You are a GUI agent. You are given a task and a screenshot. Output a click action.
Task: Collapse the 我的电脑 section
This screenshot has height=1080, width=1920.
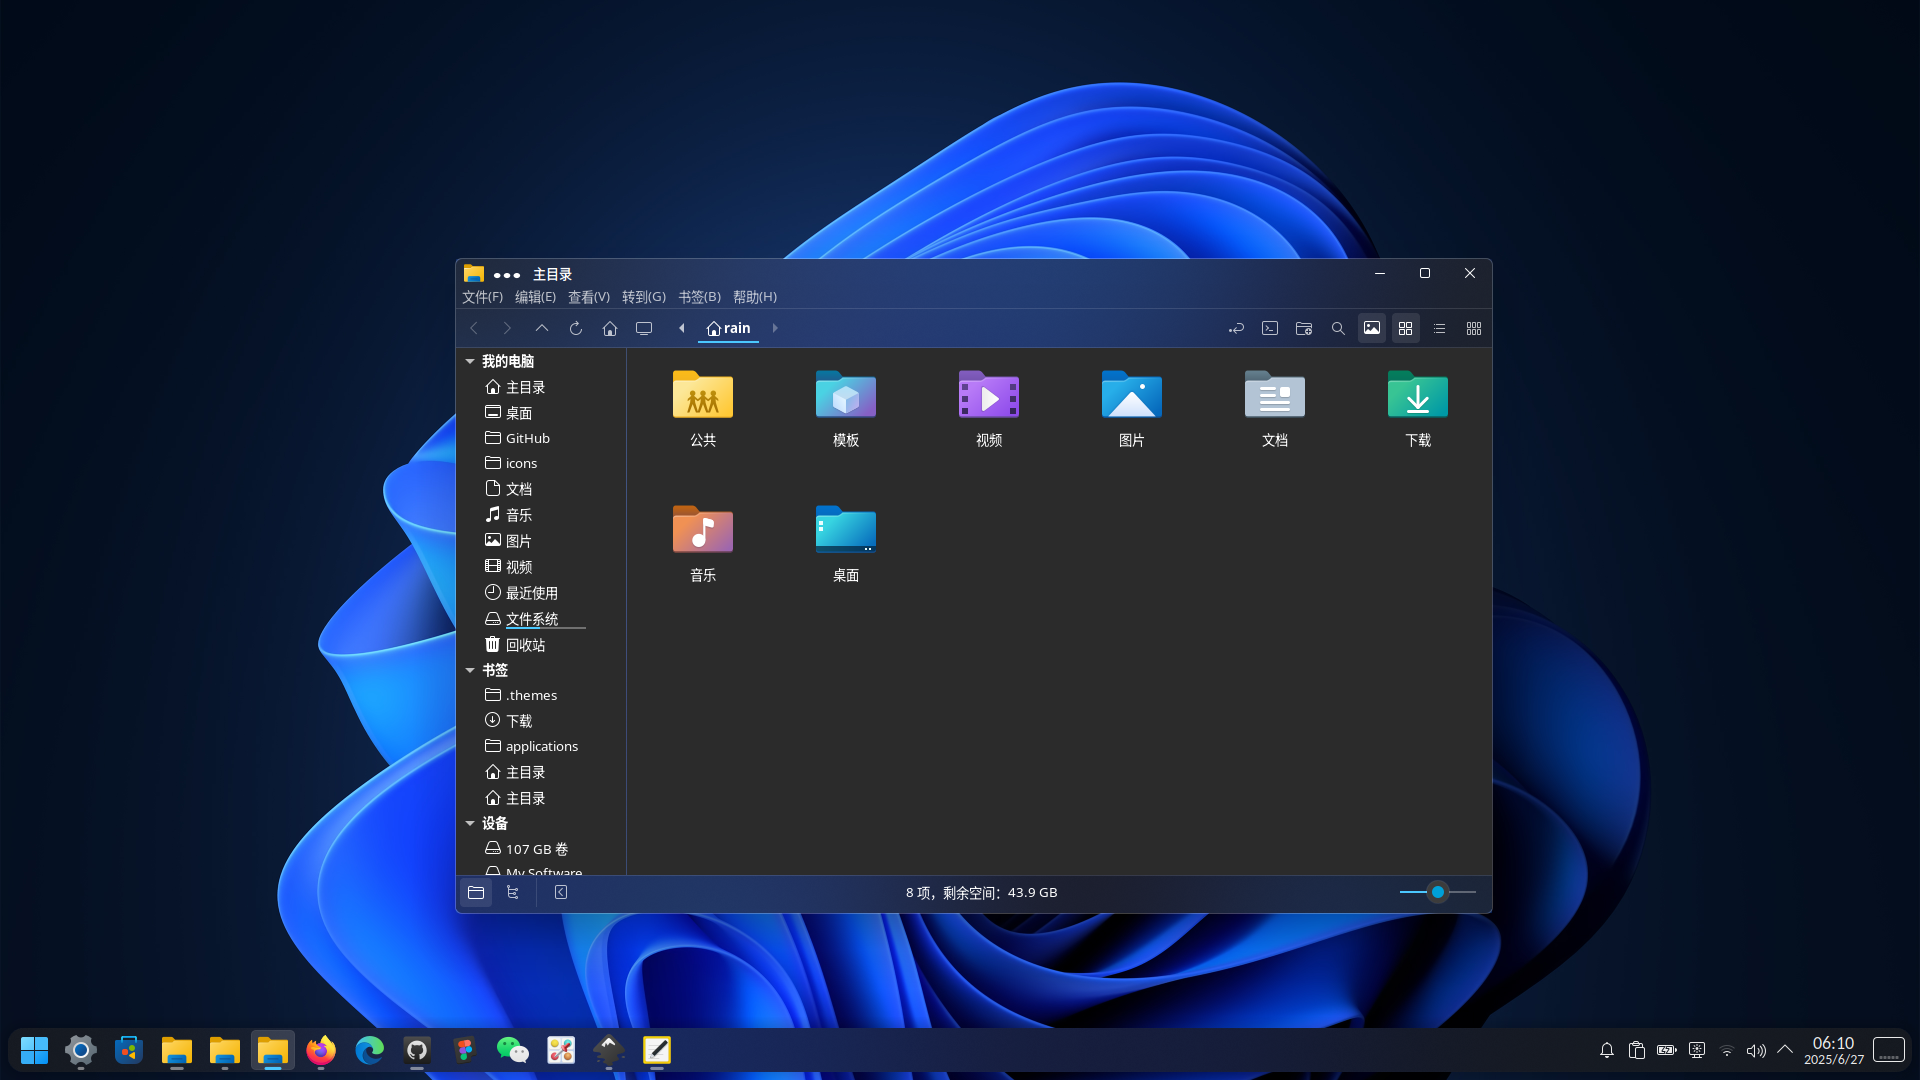point(470,361)
